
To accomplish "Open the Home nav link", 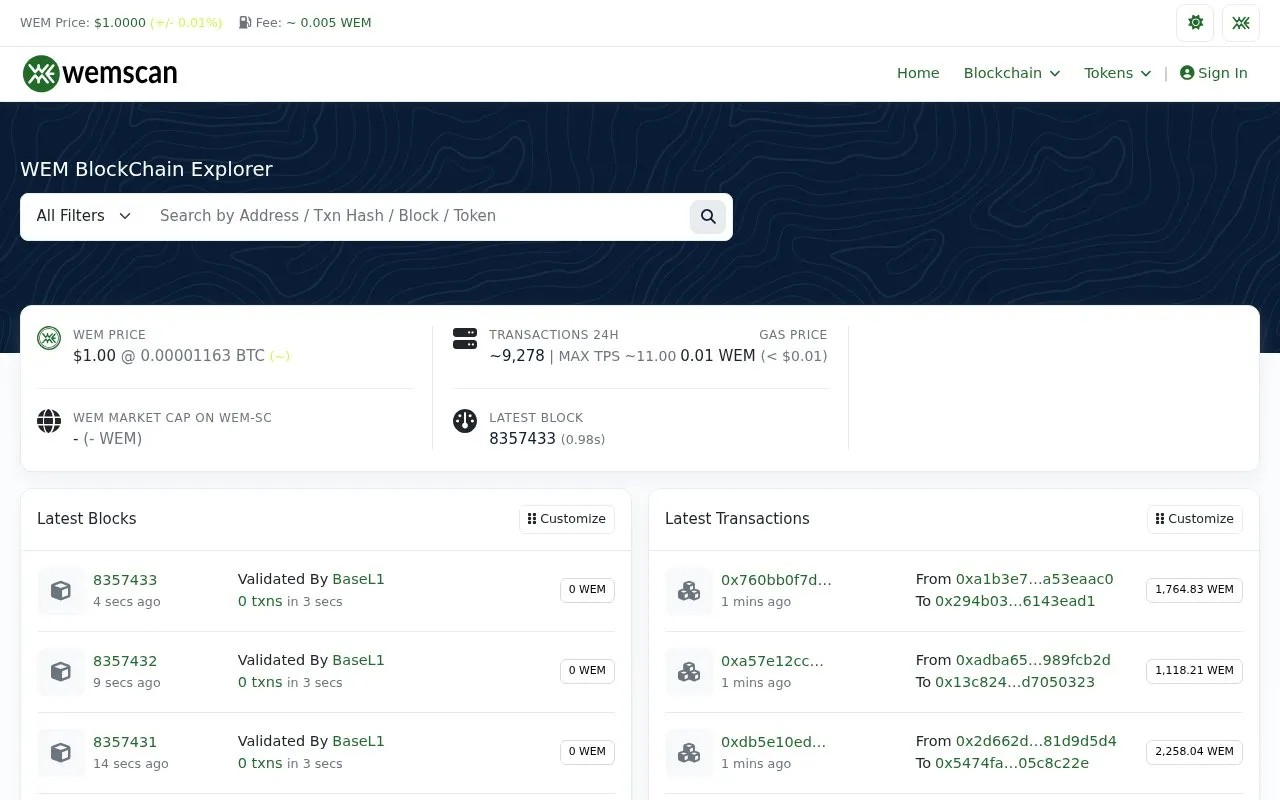I will tap(918, 73).
